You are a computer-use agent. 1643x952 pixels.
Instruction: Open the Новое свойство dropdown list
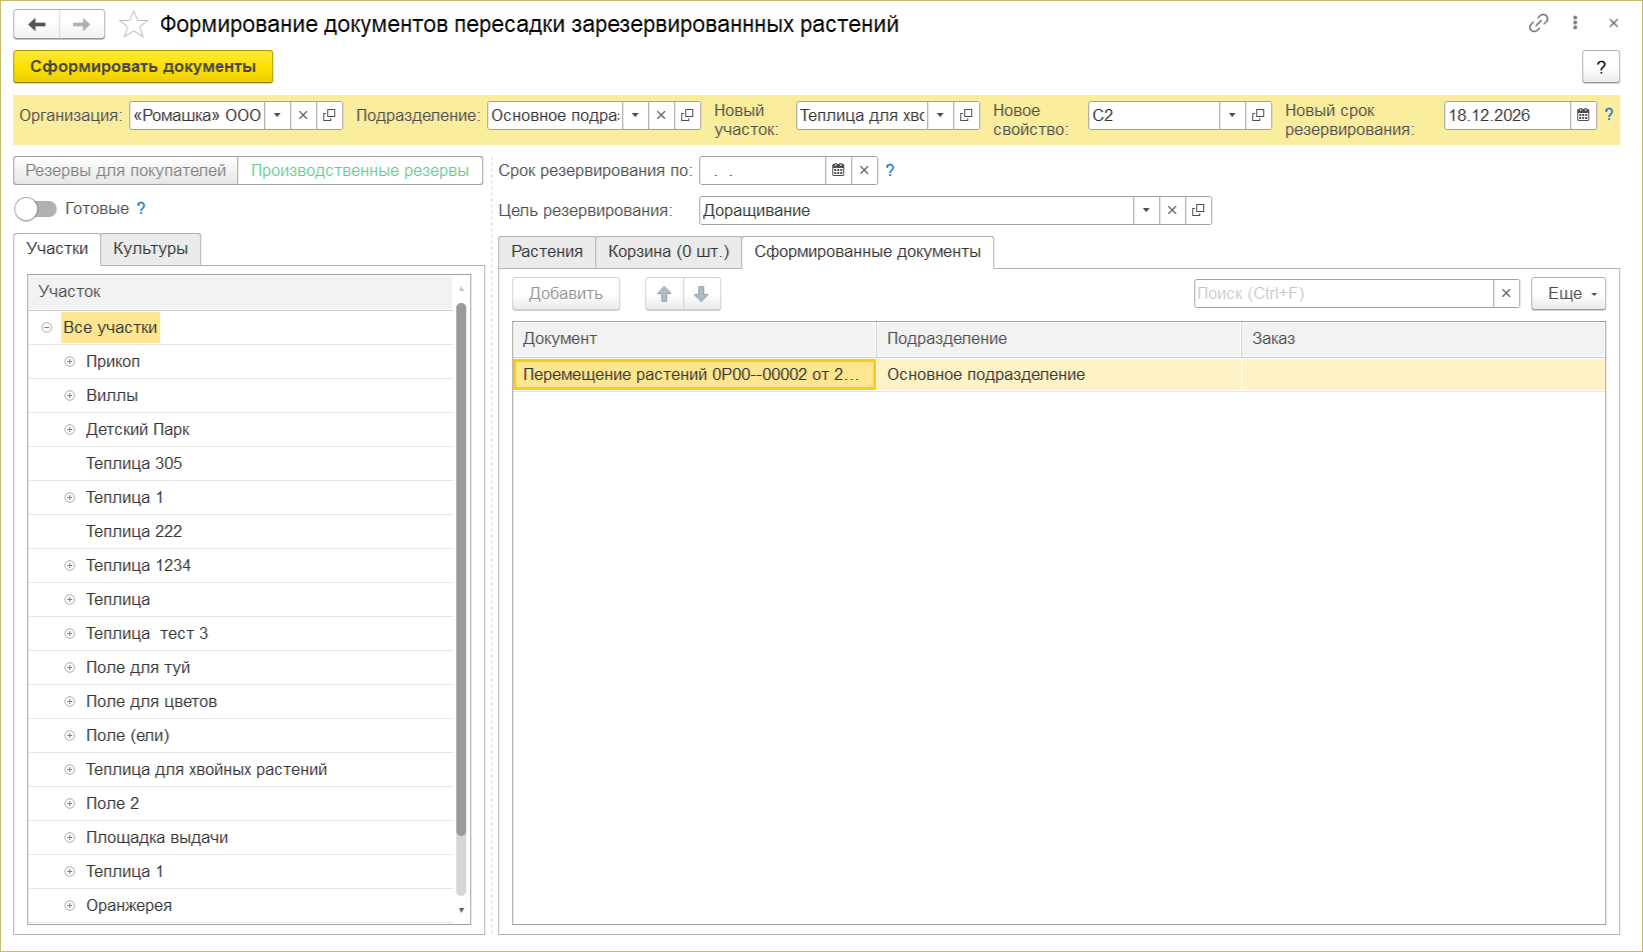coord(1232,115)
